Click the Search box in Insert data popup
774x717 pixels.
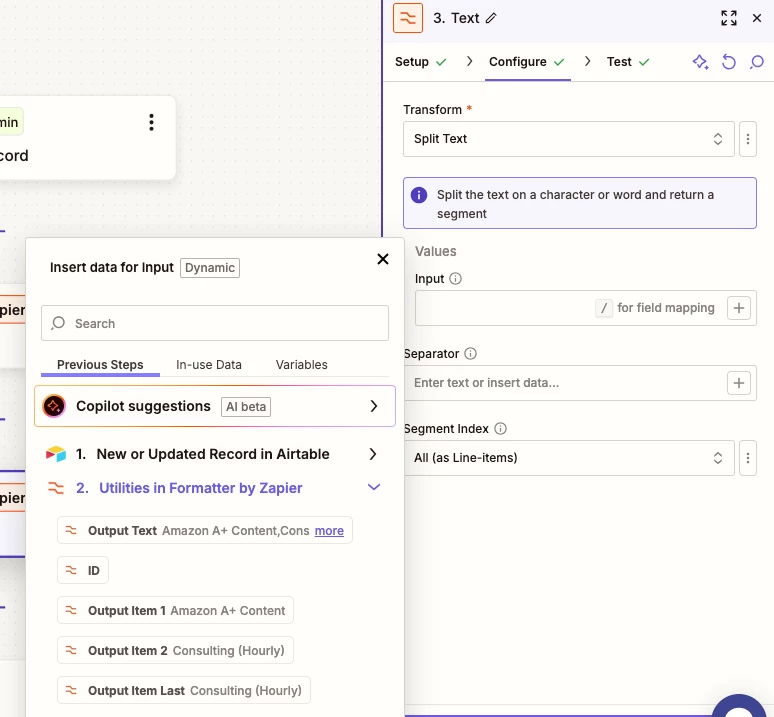click(x=215, y=323)
